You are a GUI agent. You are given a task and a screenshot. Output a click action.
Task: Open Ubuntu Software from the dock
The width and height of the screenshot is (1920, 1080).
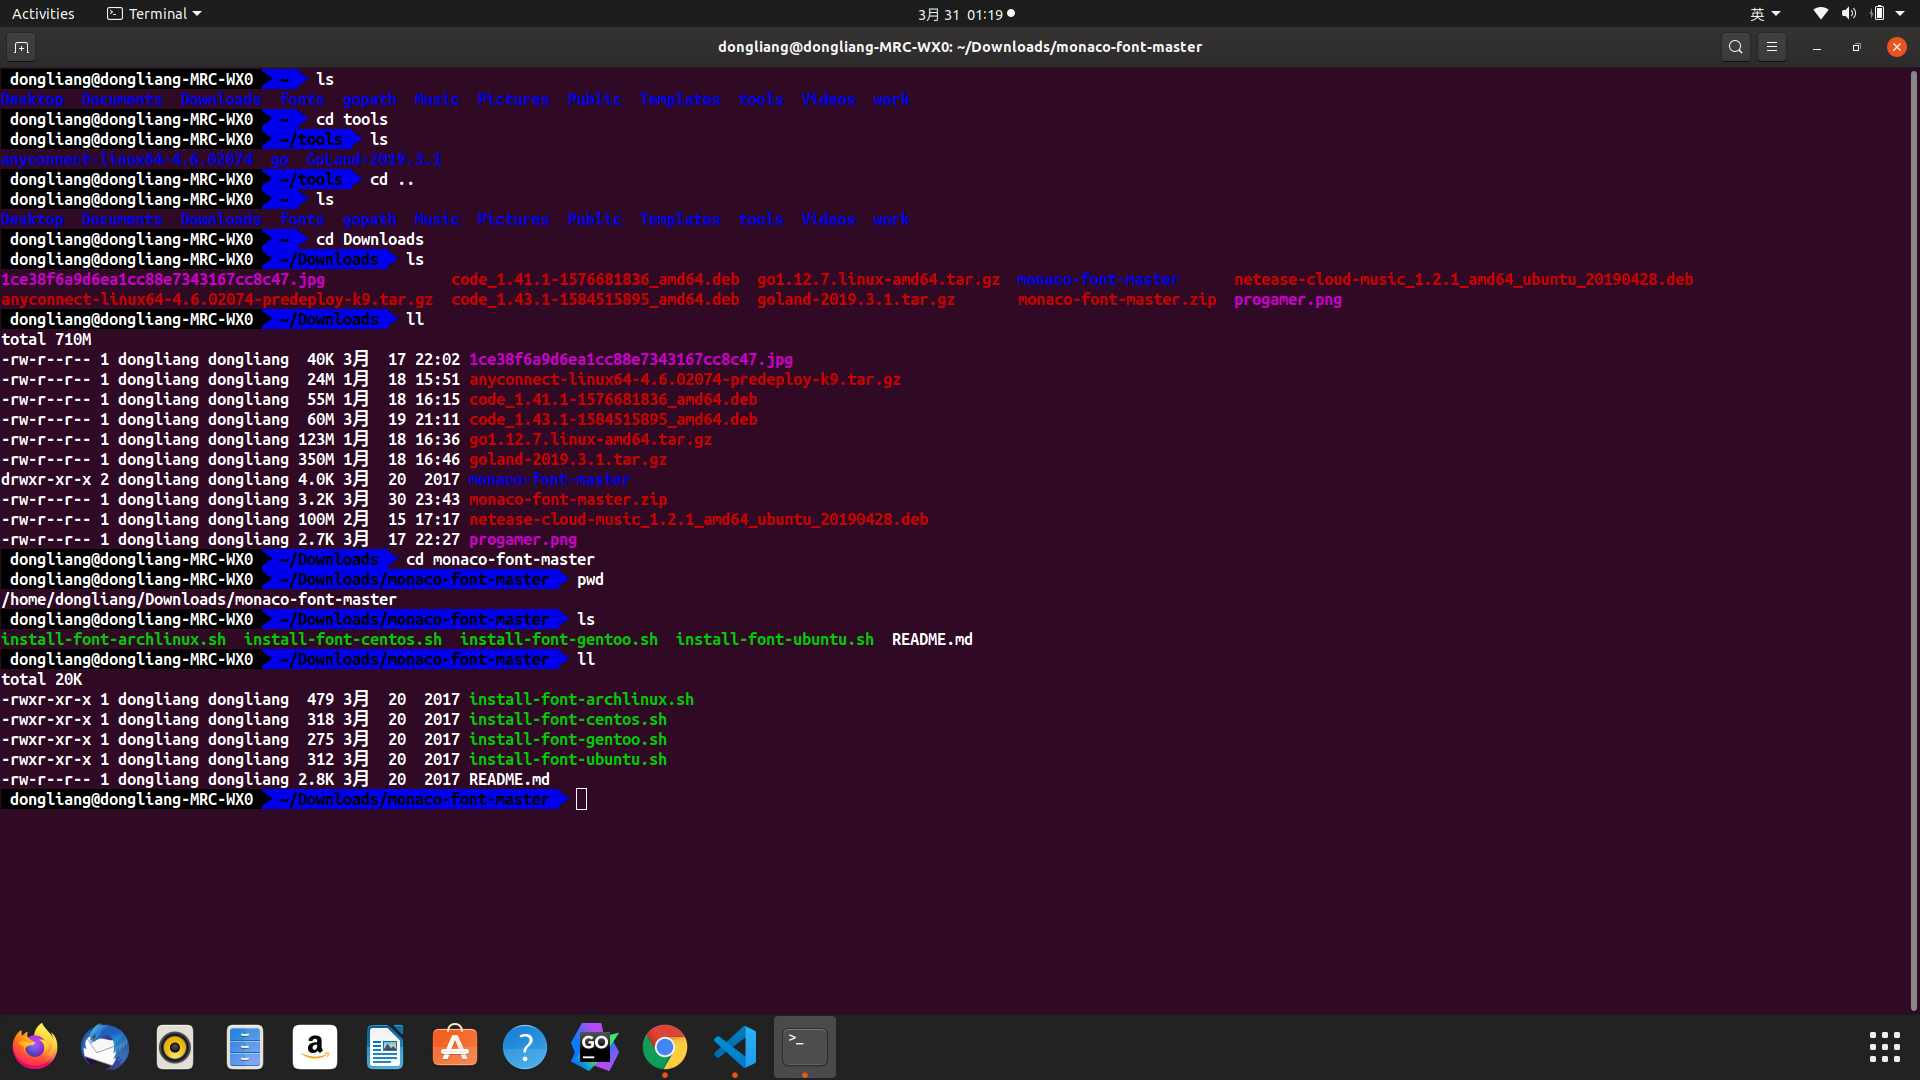coord(455,1047)
